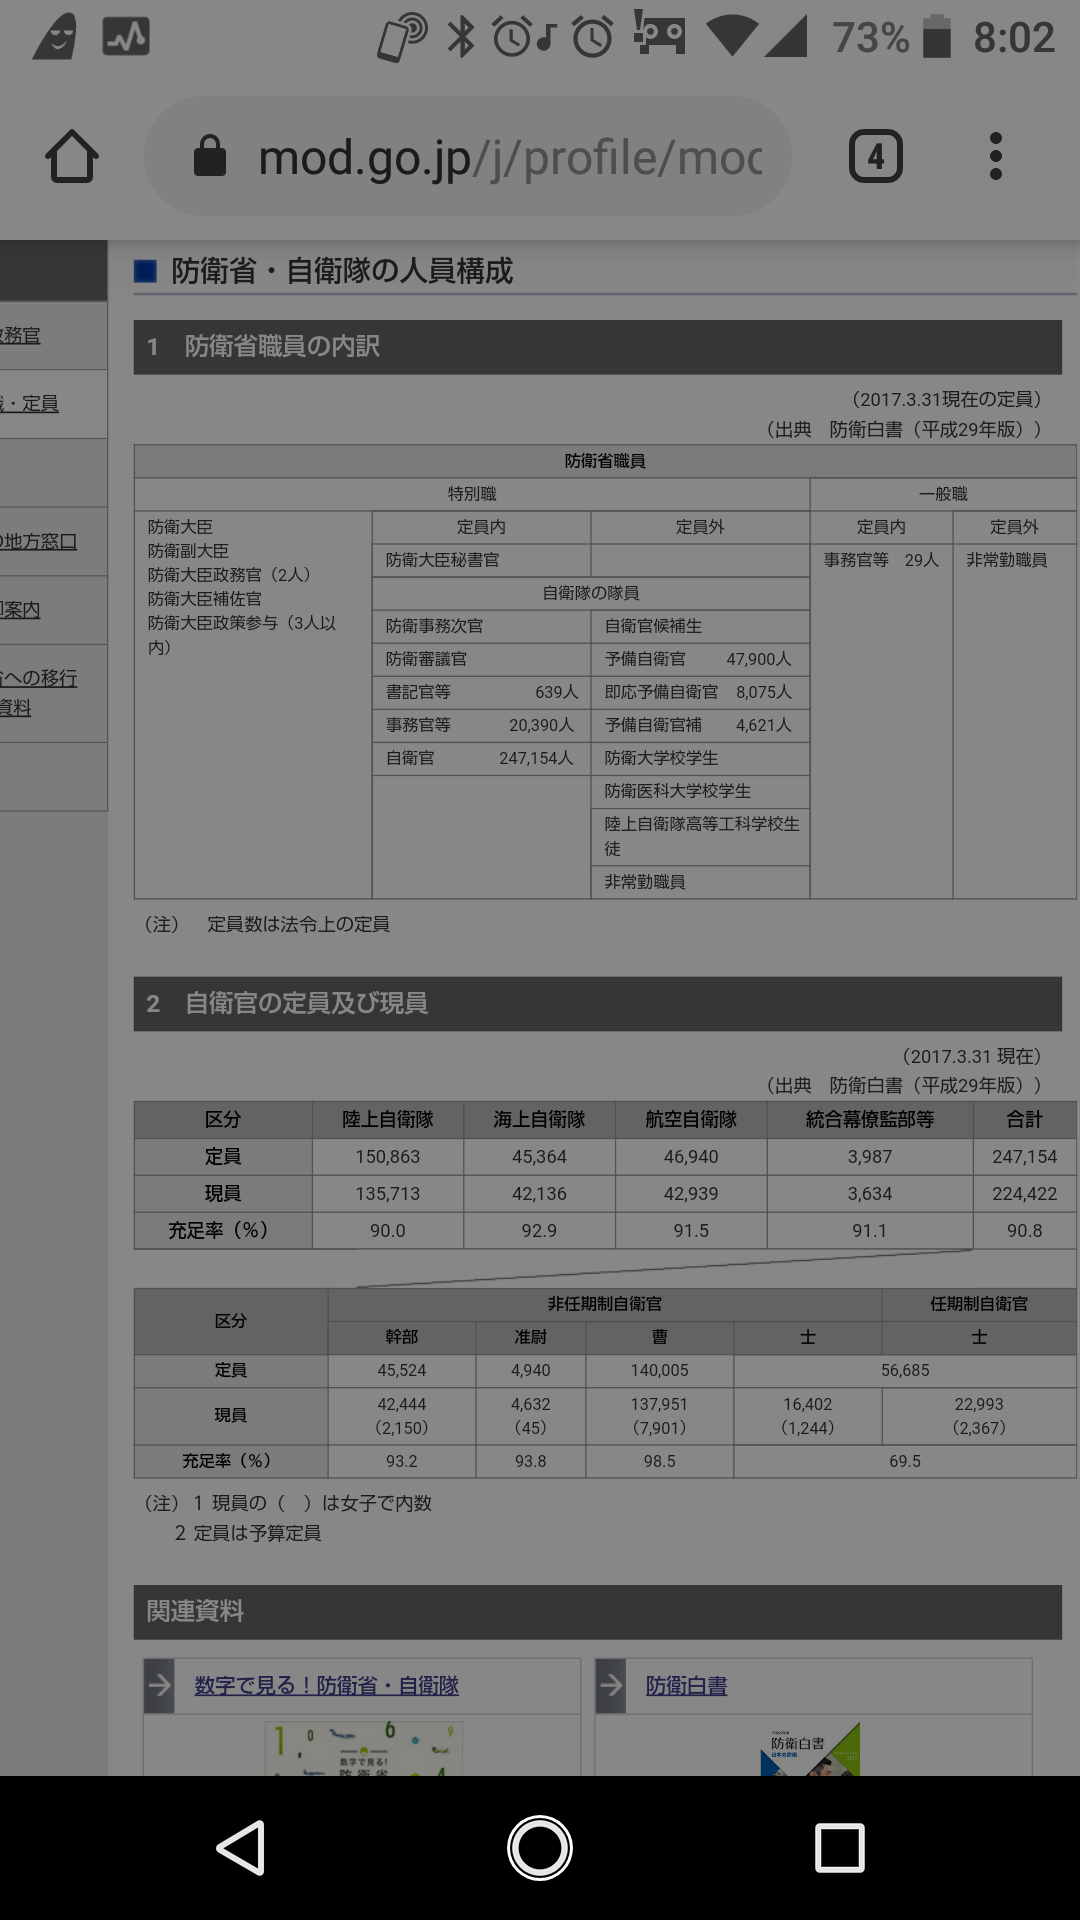Viewport: 1080px width, 1920px height.
Task: Select the 150,863 定員 cell
Action: (388, 1156)
